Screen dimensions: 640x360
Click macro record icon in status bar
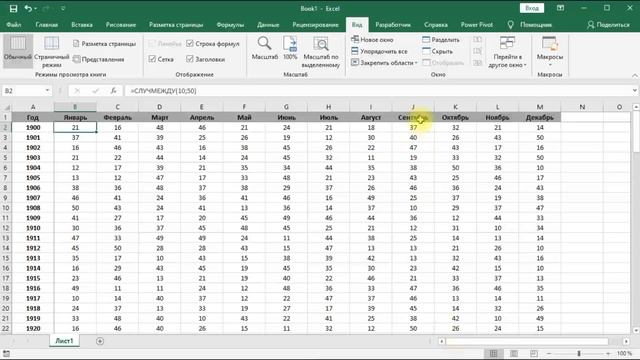(x=7, y=353)
